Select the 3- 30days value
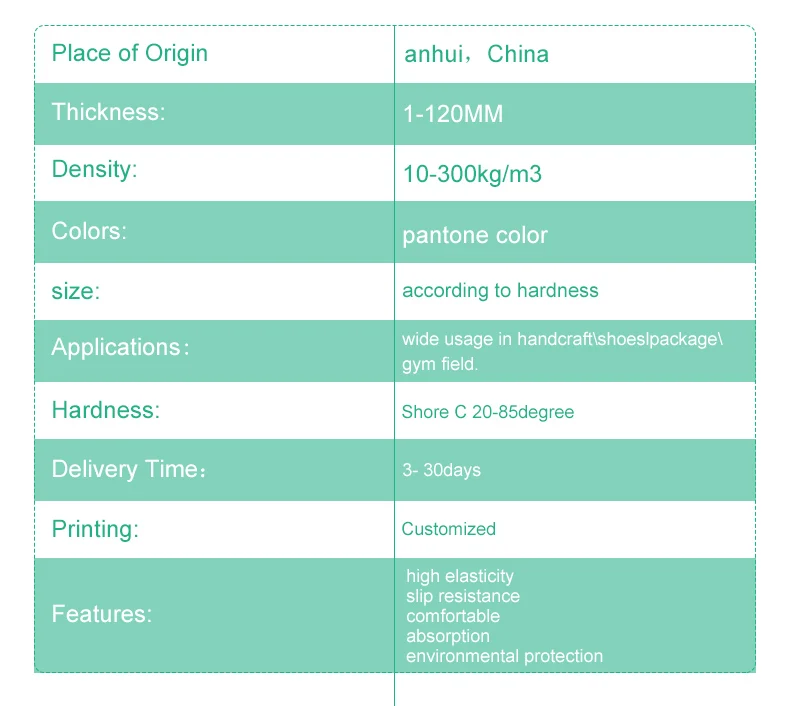Image resolution: width=790 pixels, height=706 pixels. point(441,470)
